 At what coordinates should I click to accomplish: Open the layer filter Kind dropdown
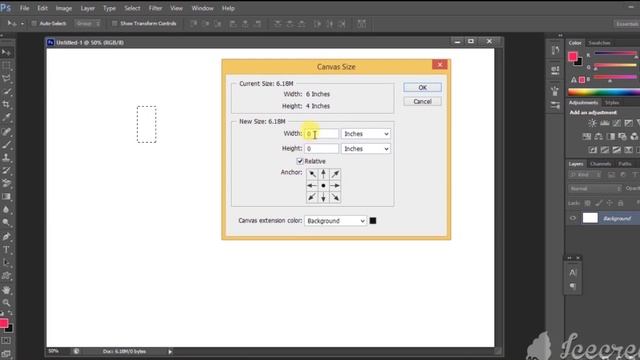point(585,175)
